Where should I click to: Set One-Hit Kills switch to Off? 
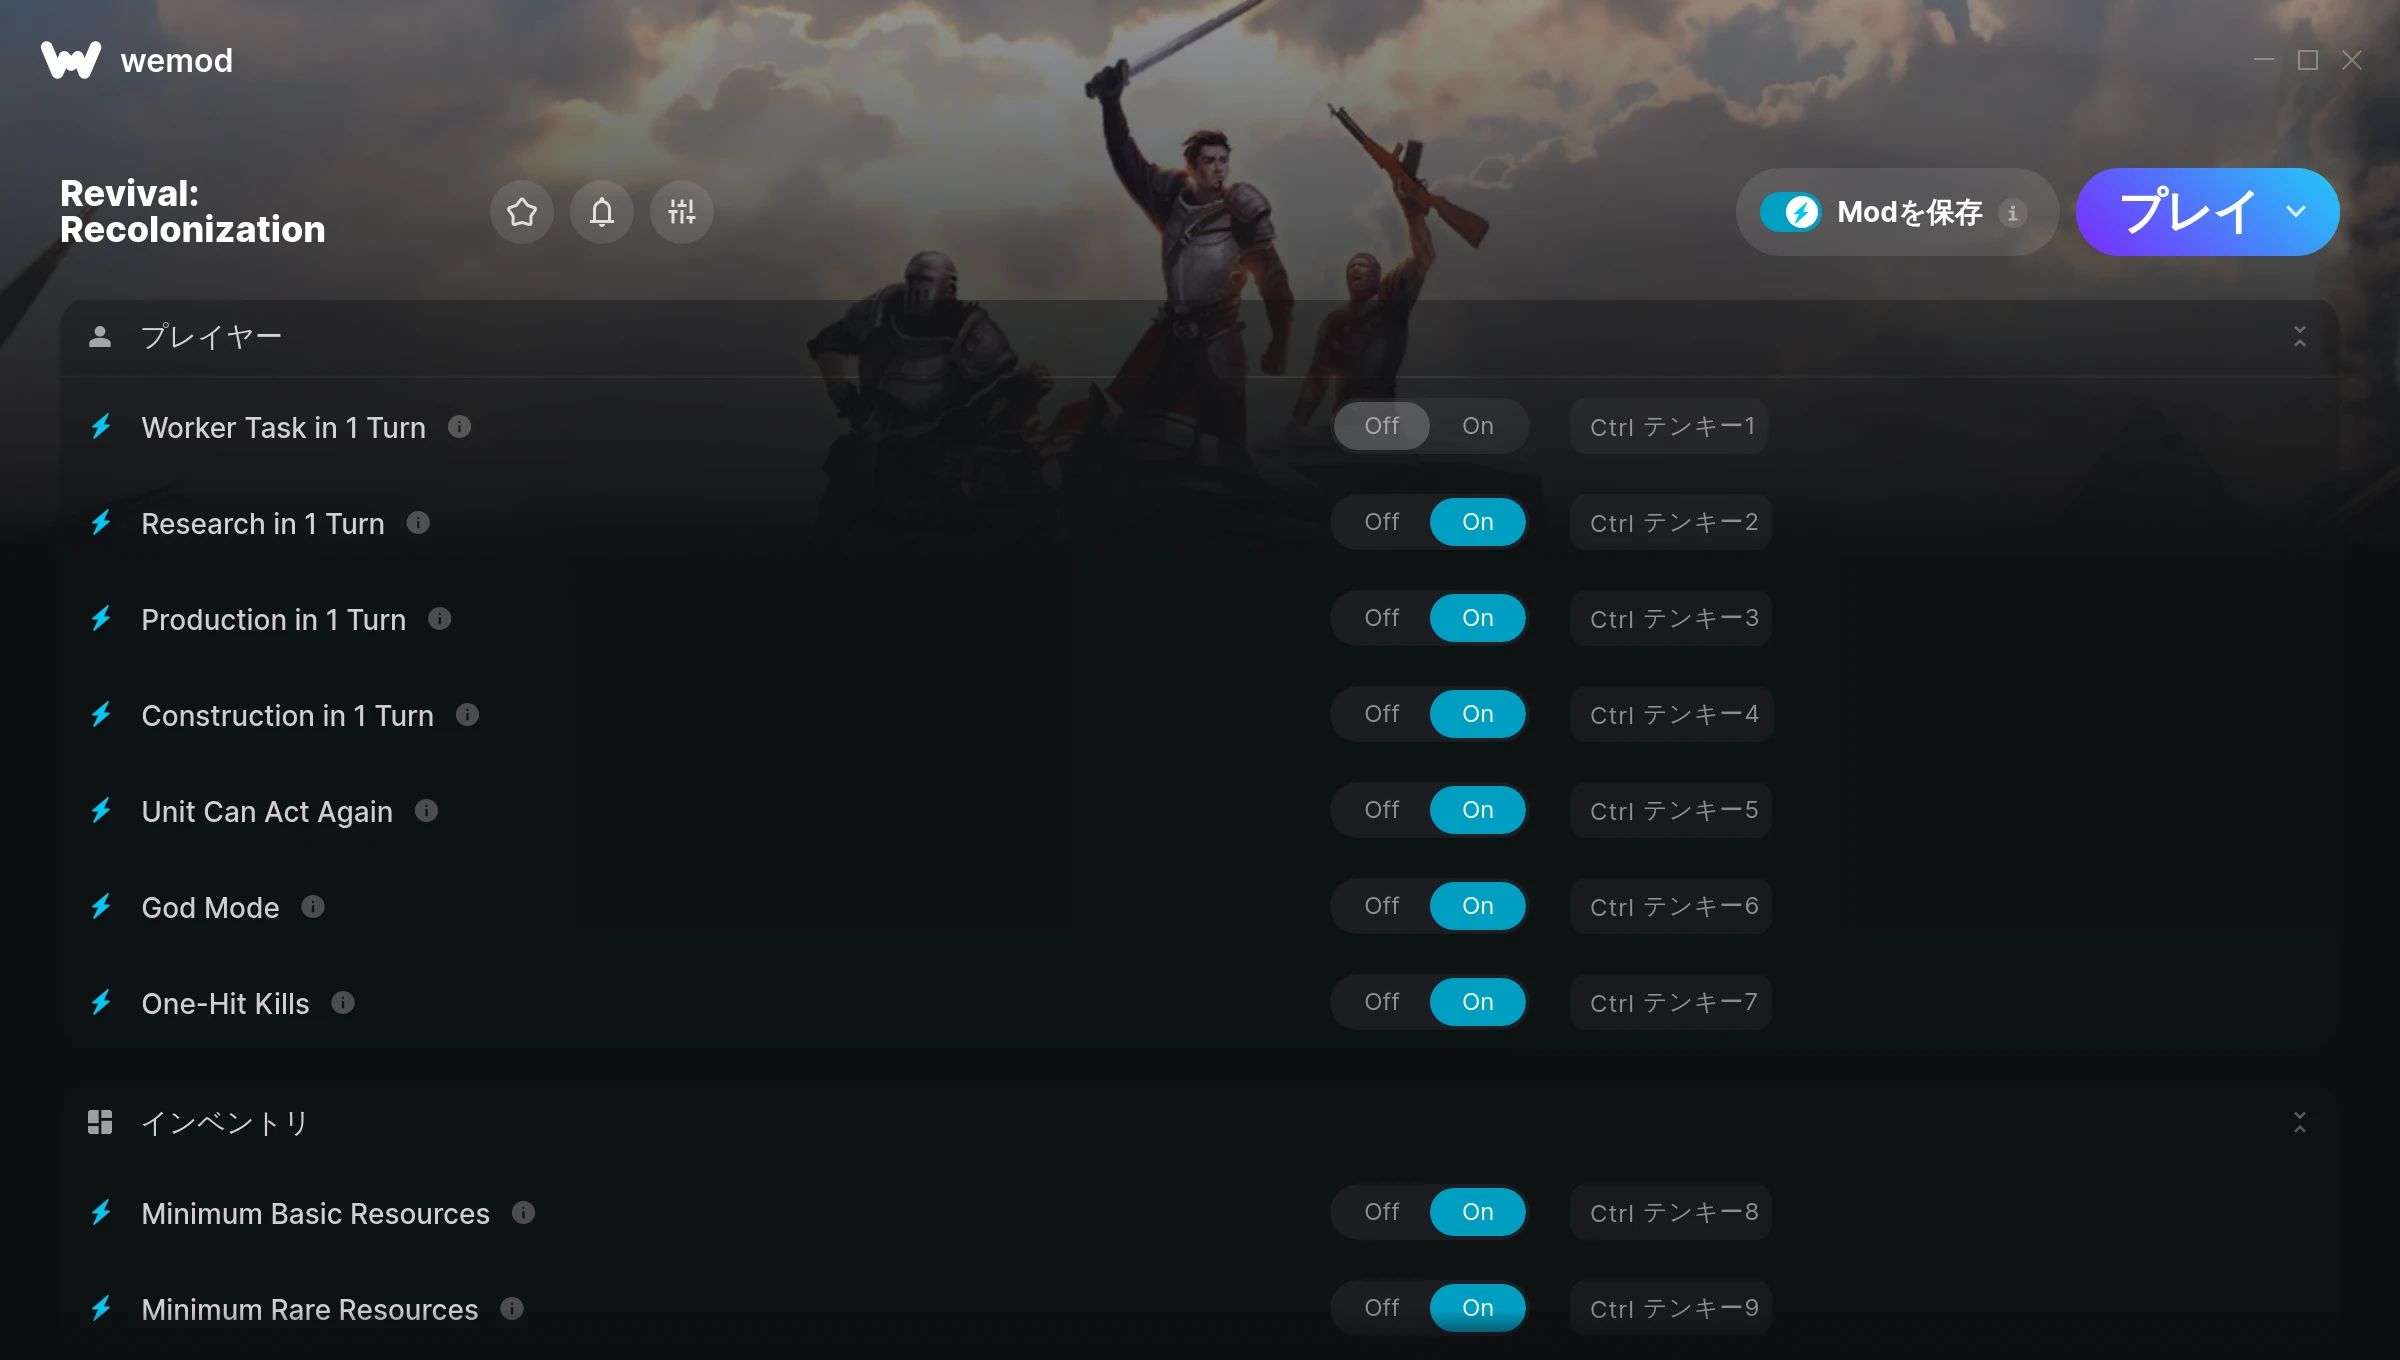click(x=1382, y=1002)
